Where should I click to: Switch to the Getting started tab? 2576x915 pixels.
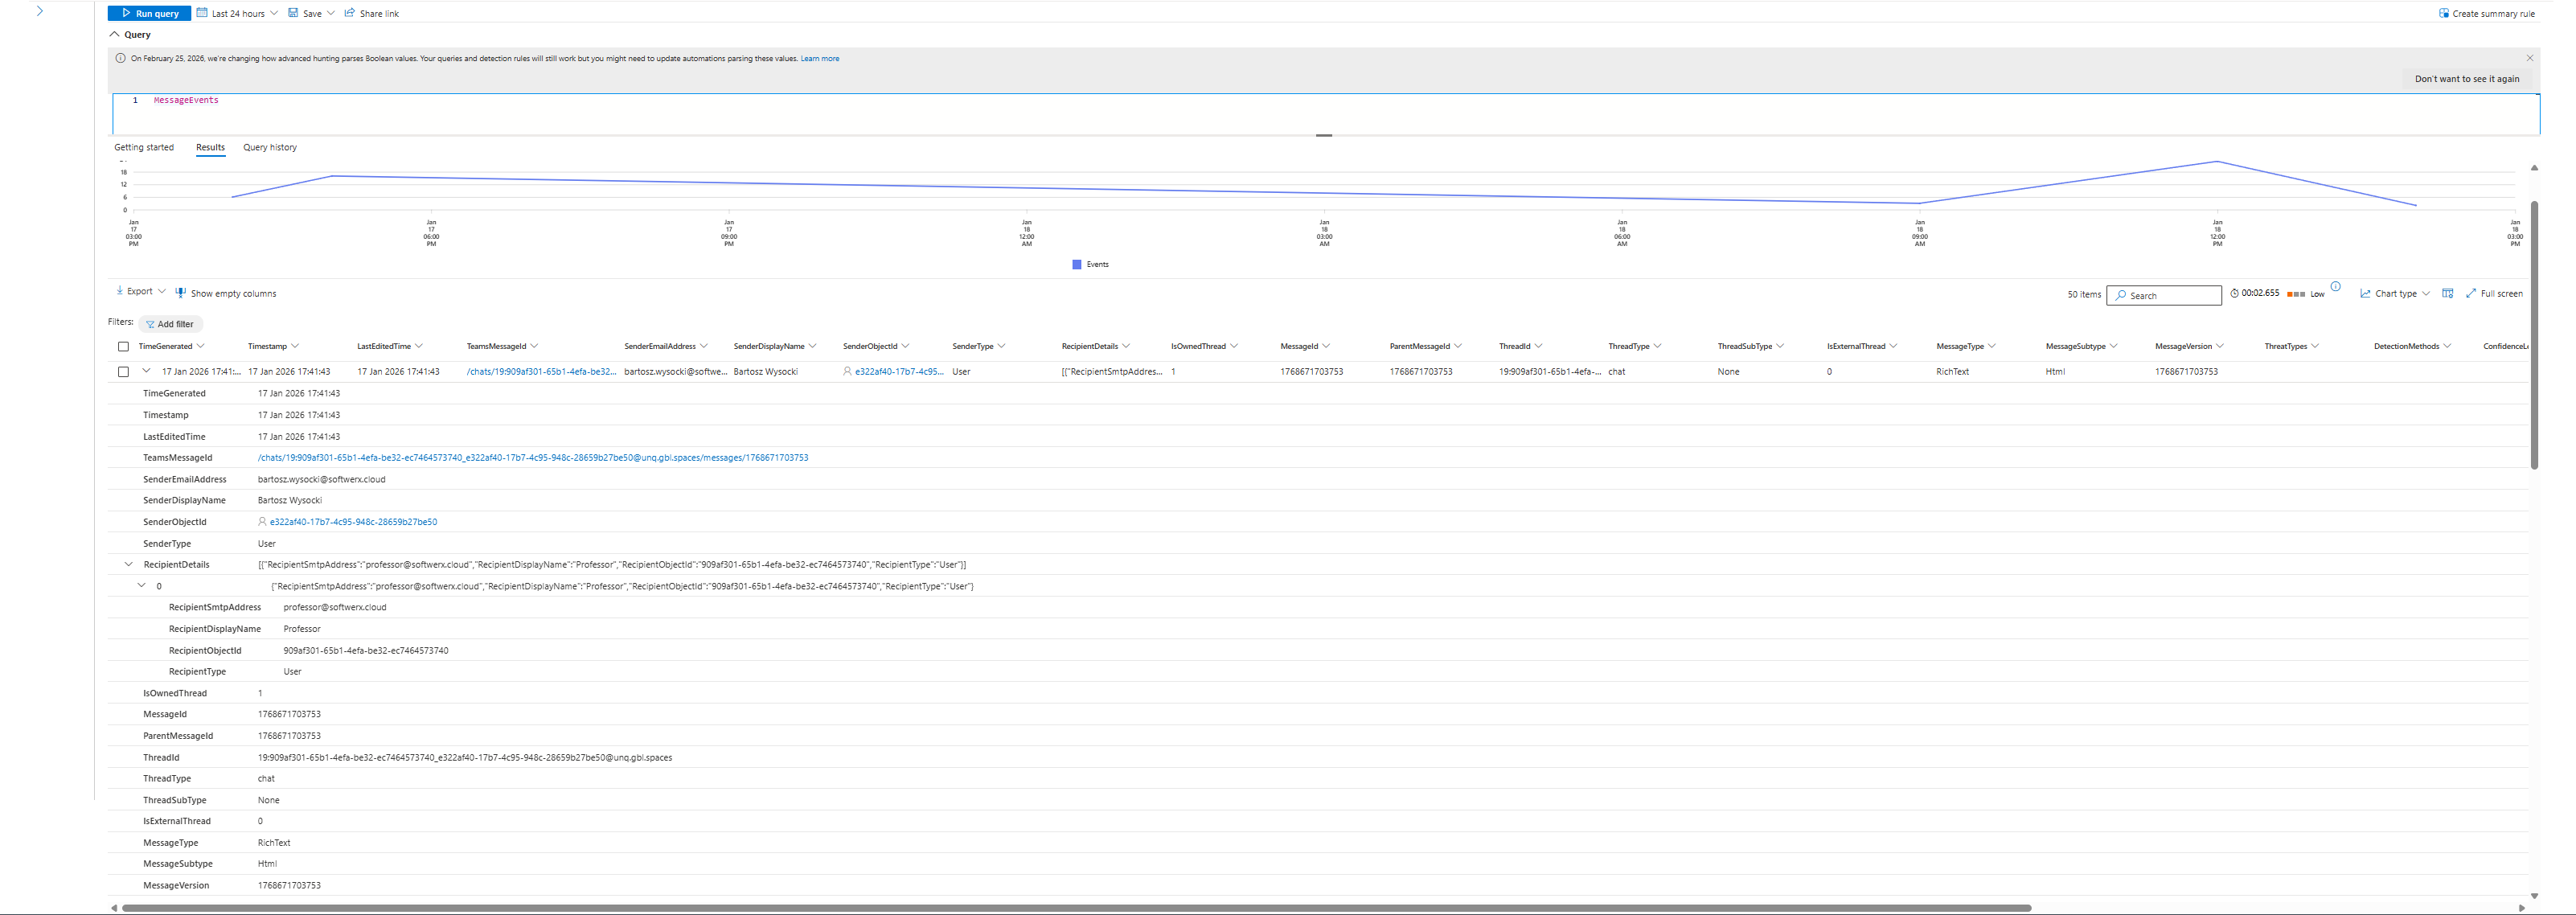144,148
